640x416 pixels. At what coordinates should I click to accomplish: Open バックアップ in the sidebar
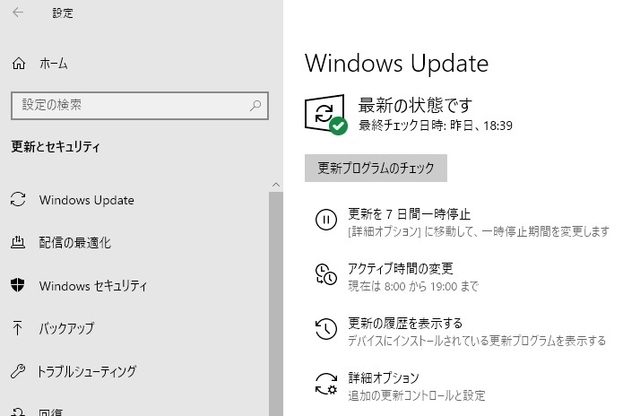pos(67,328)
